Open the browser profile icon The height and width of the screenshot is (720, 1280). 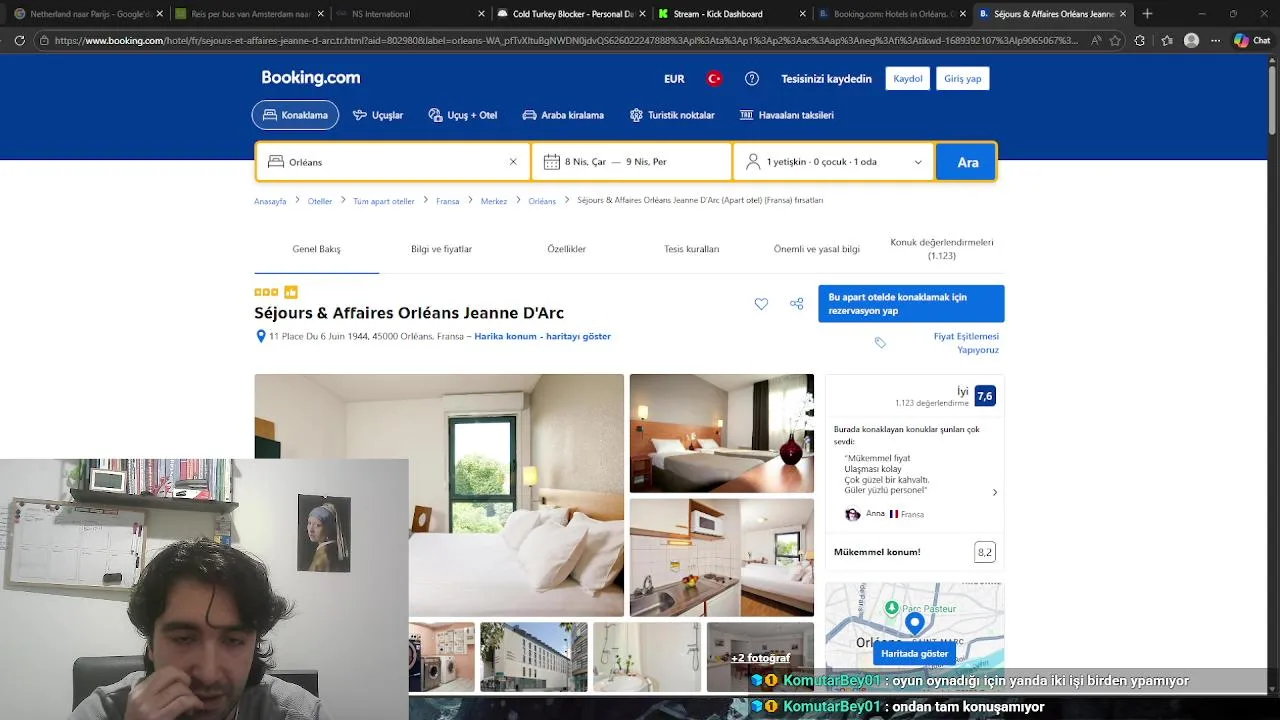pos(1191,40)
